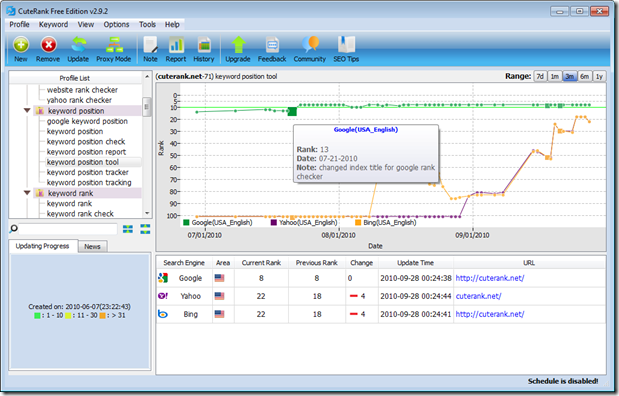This screenshot has width=619, height=396.
Task: Open the Tools menu
Action: point(147,24)
